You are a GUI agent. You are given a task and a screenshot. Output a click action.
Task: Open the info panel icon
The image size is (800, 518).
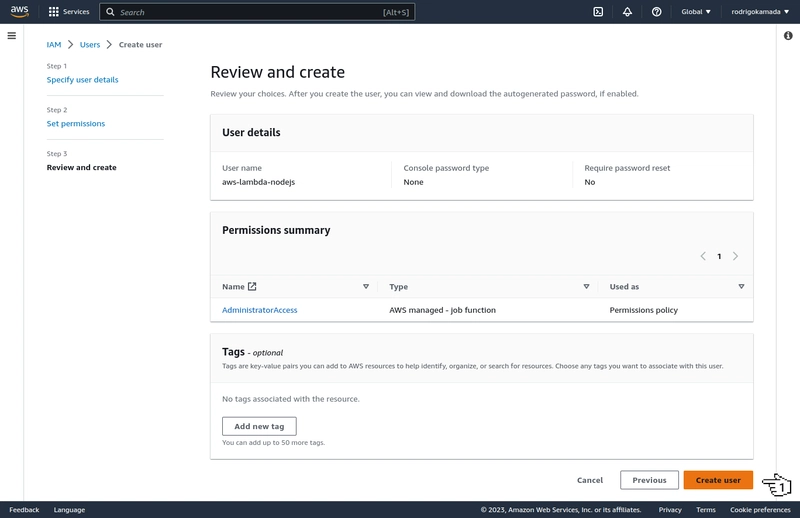coord(788,36)
